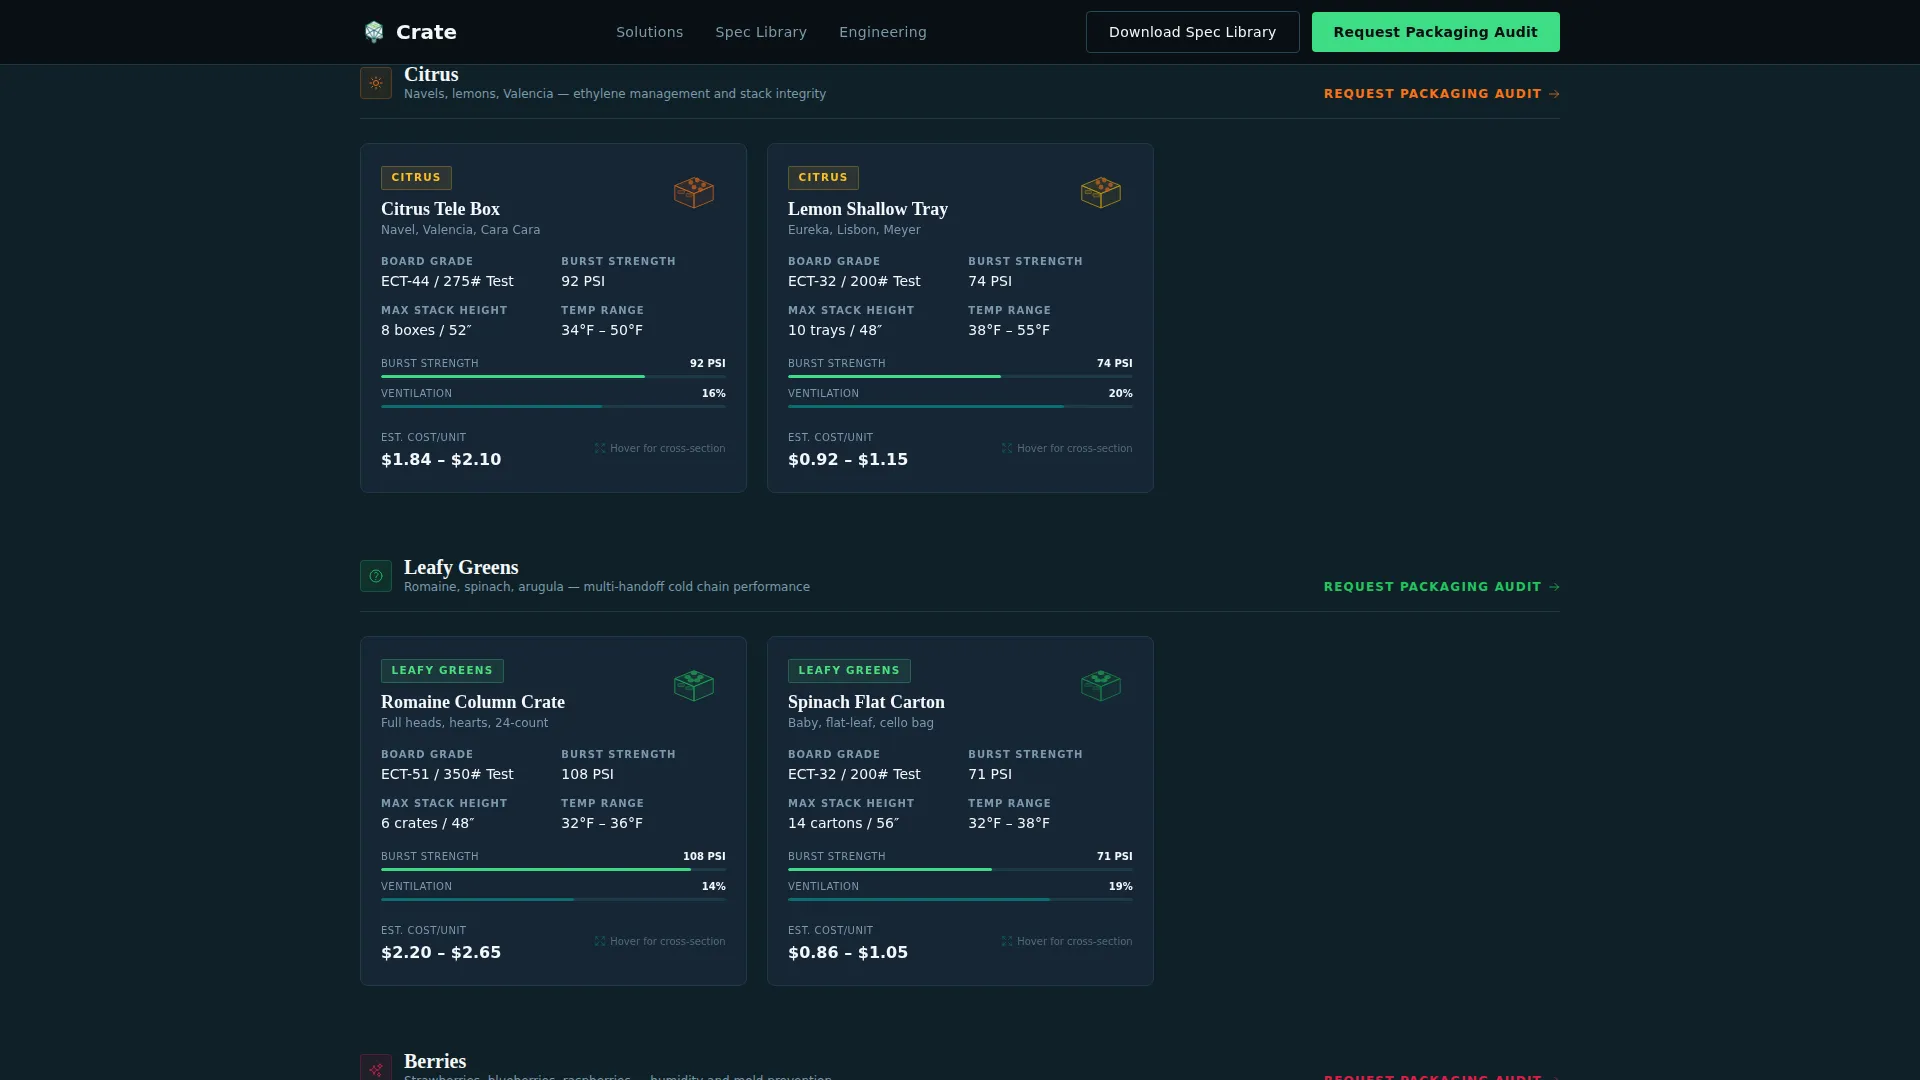The height and width of the screenshot is (1080, 1920).
Task: Click the Download Spec Library button
Action: tap(1192, 32)
